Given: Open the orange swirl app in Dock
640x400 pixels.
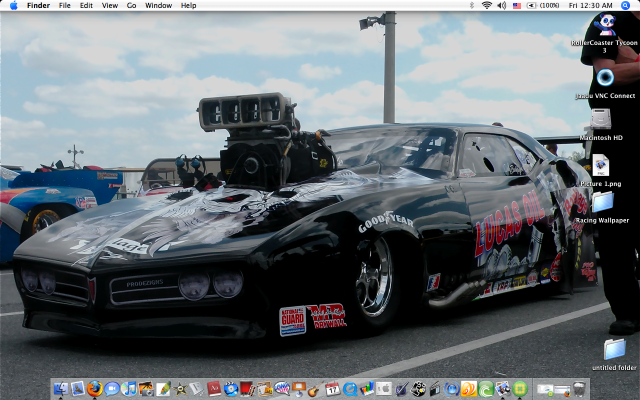Looking at the screenshot, I should (x=469, y=389).
